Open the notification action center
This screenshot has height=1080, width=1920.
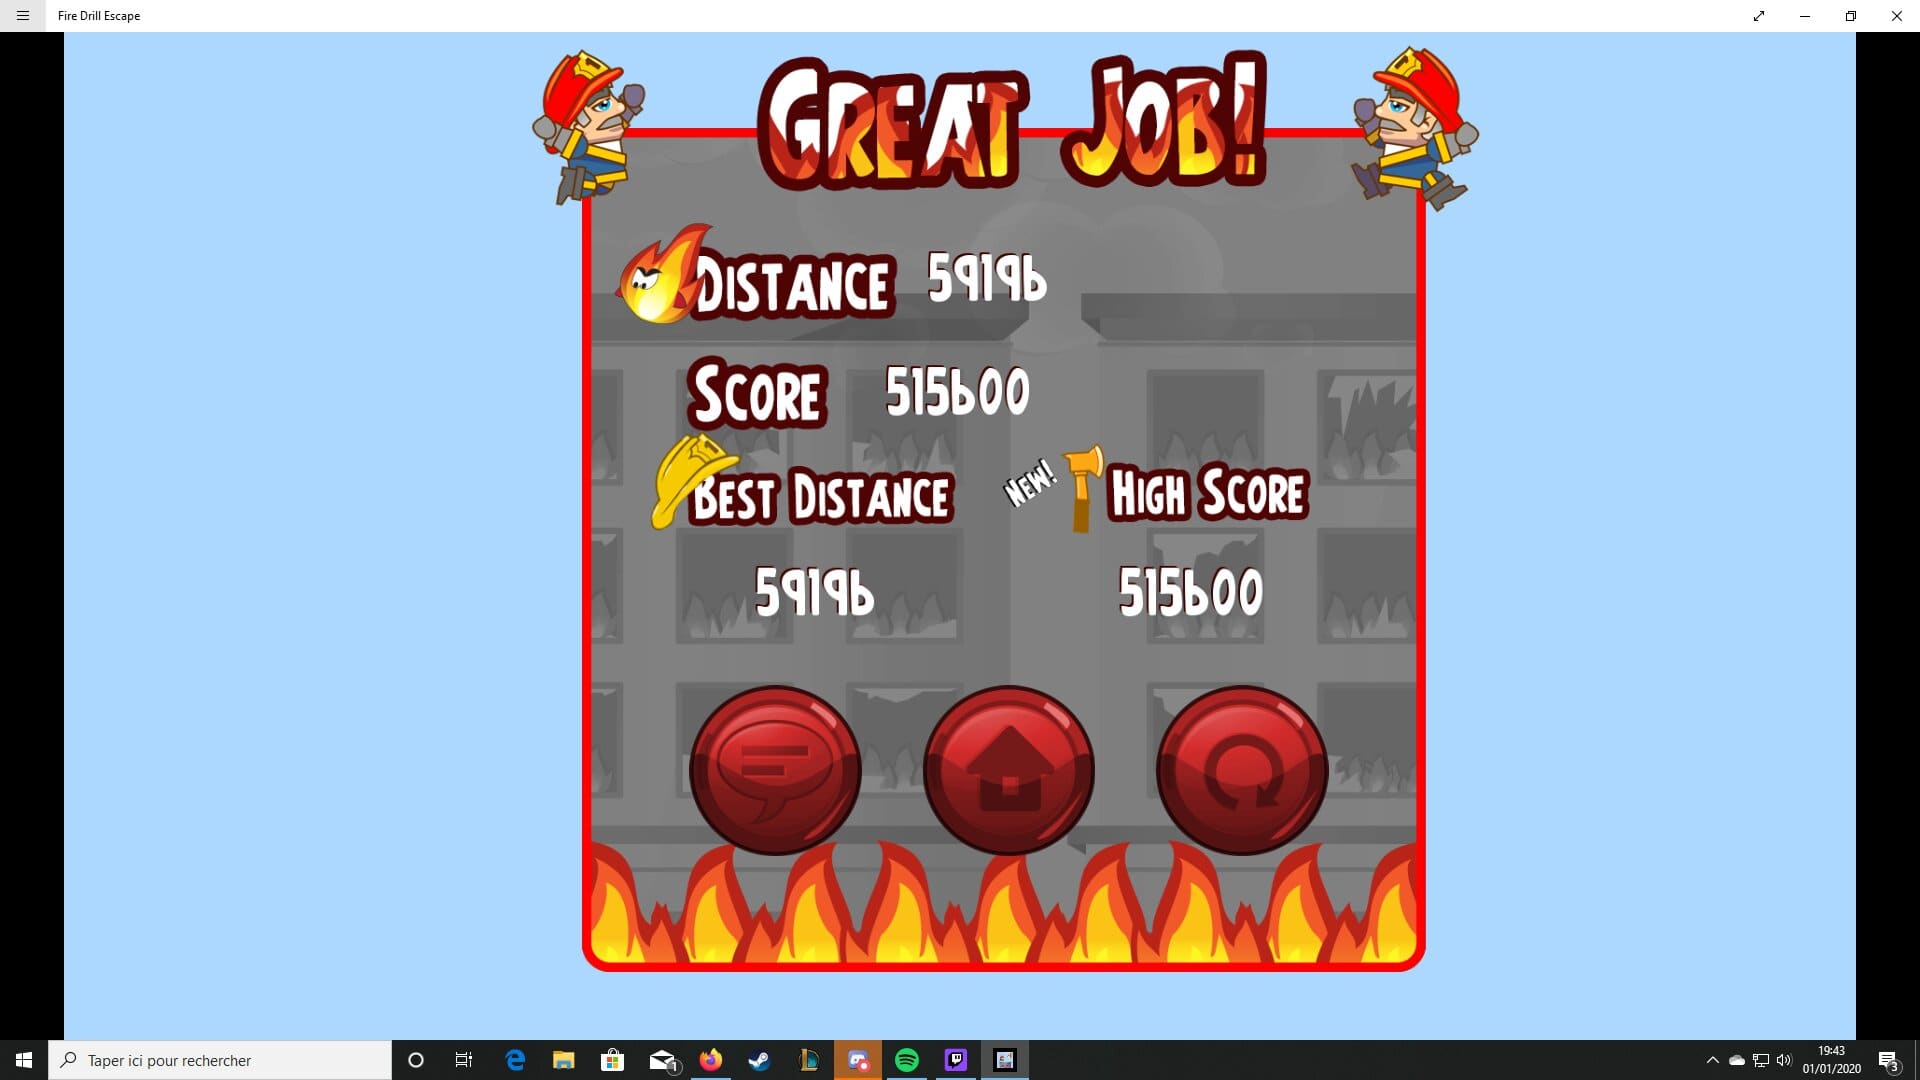1888,1060
